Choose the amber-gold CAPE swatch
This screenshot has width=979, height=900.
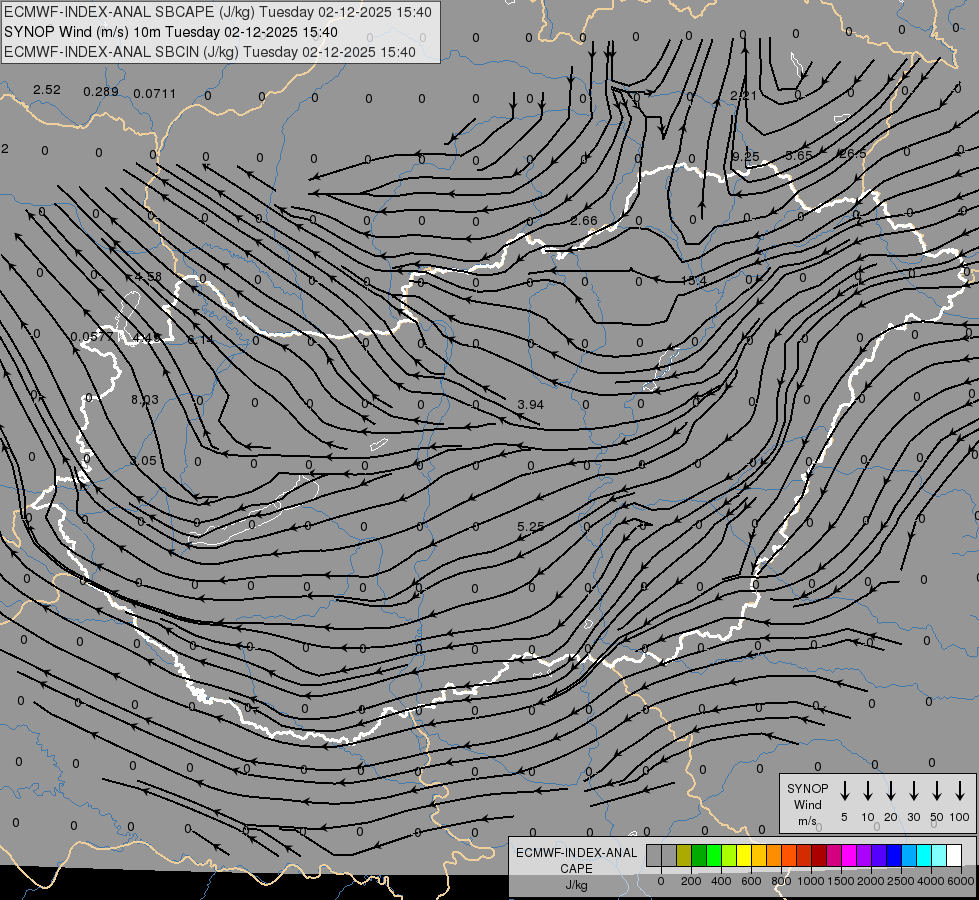point(759,855)
